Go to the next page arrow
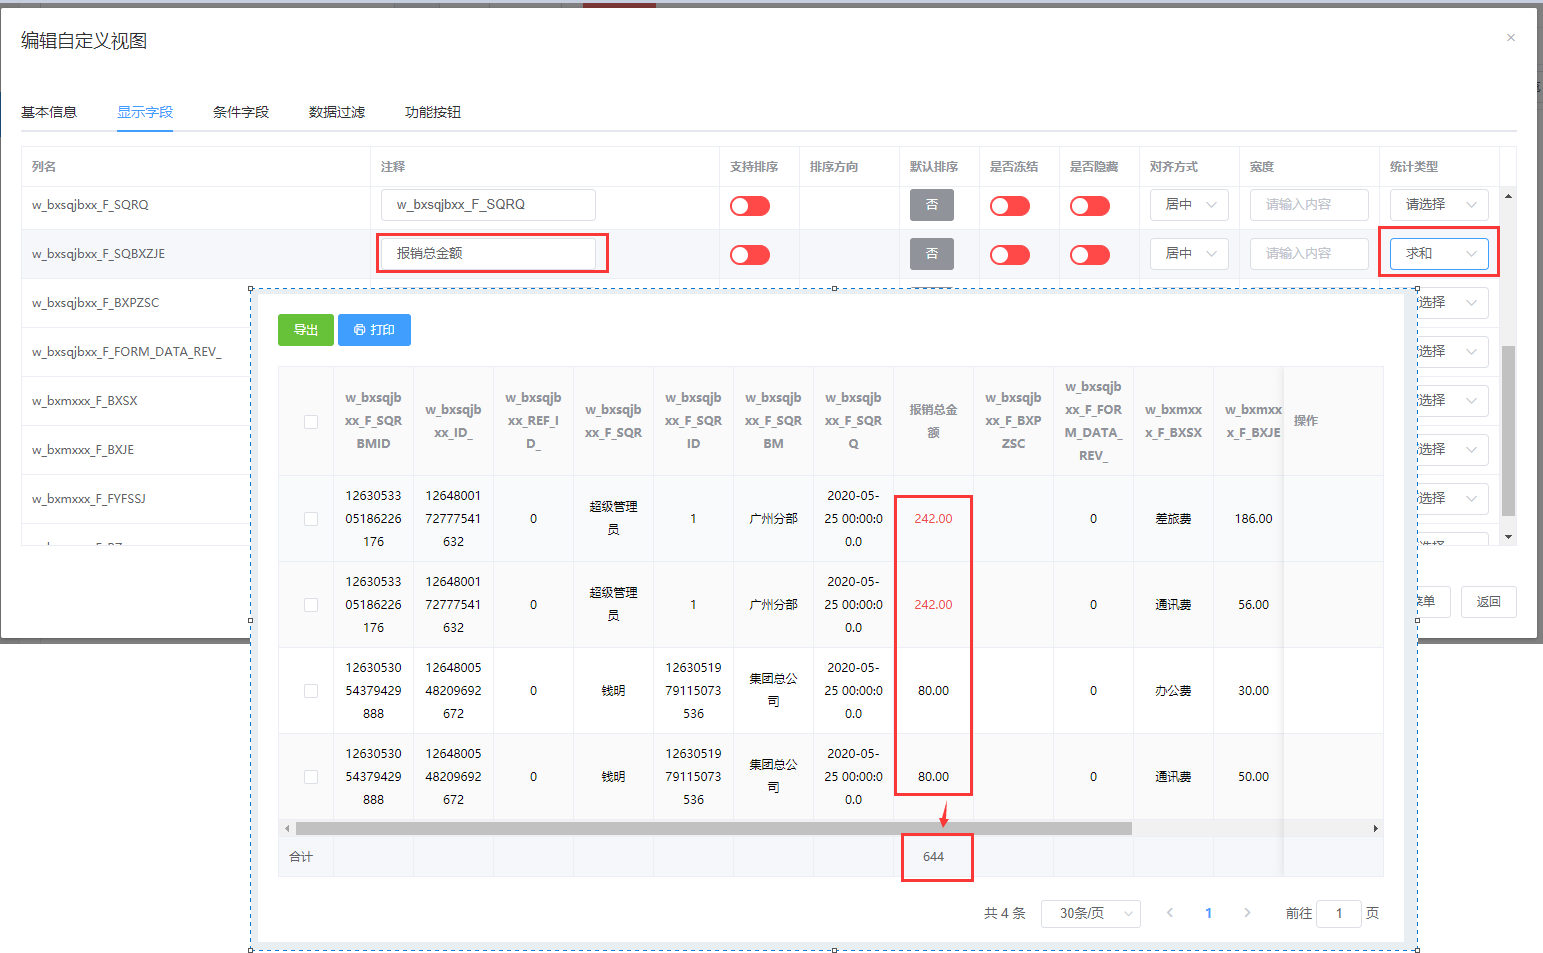1543x953 pixels. 1247,913
